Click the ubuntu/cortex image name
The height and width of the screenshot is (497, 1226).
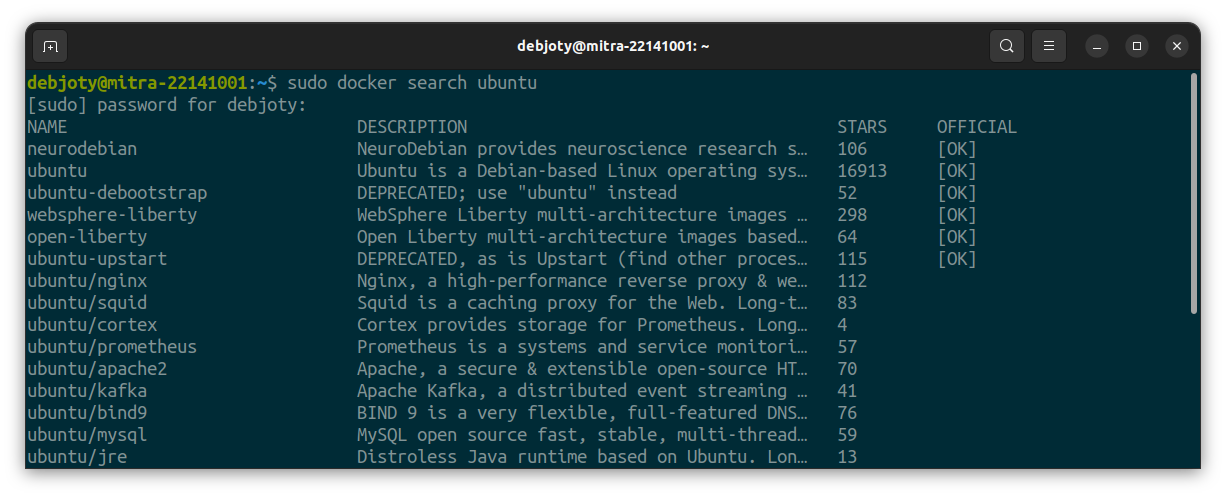tap(92, 325)
